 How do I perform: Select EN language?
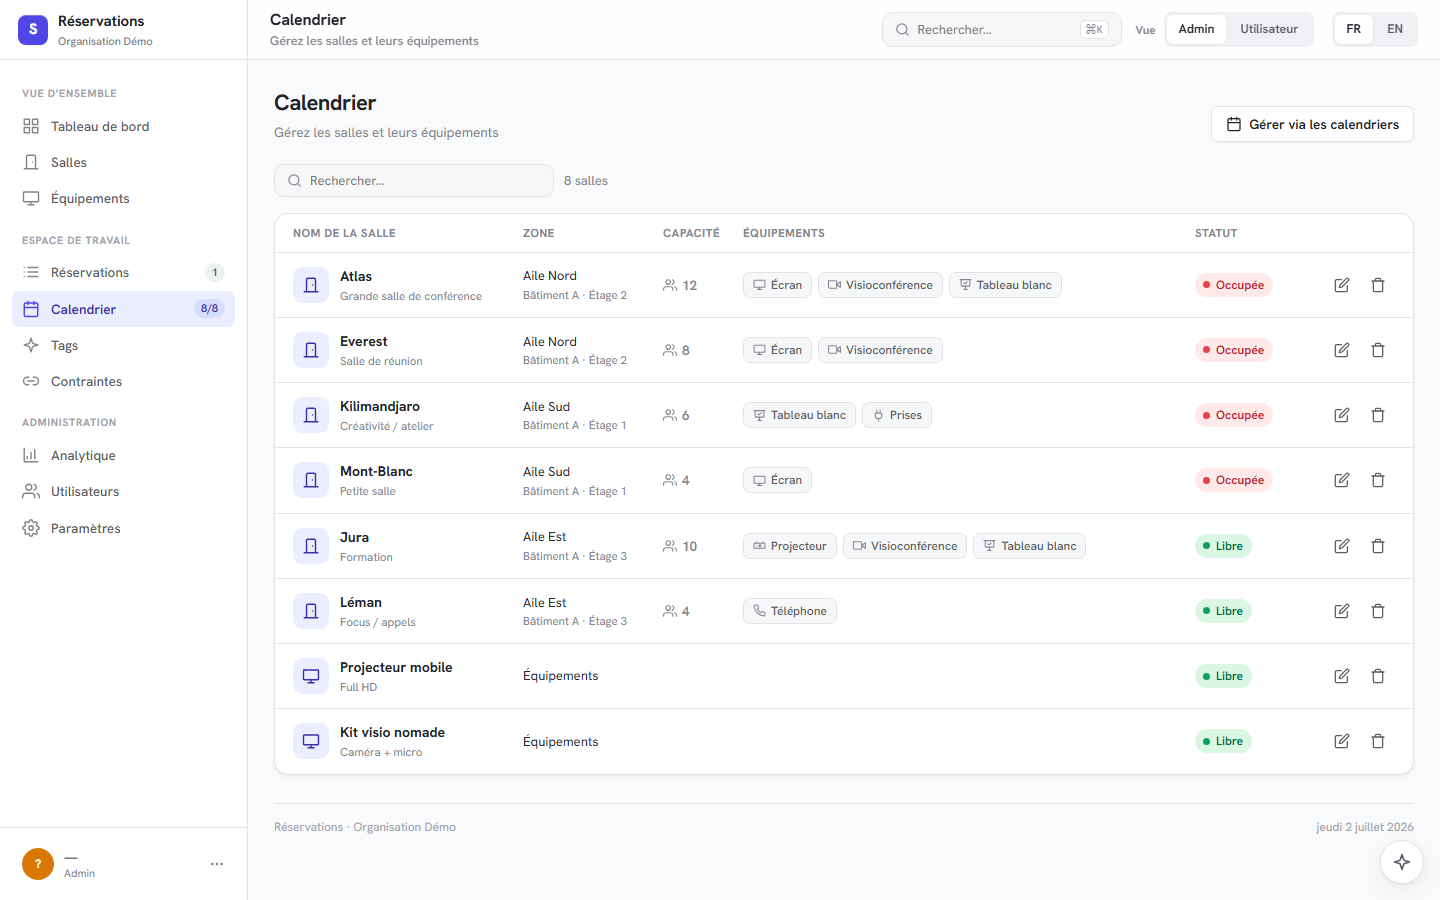tap(1395, 29)
